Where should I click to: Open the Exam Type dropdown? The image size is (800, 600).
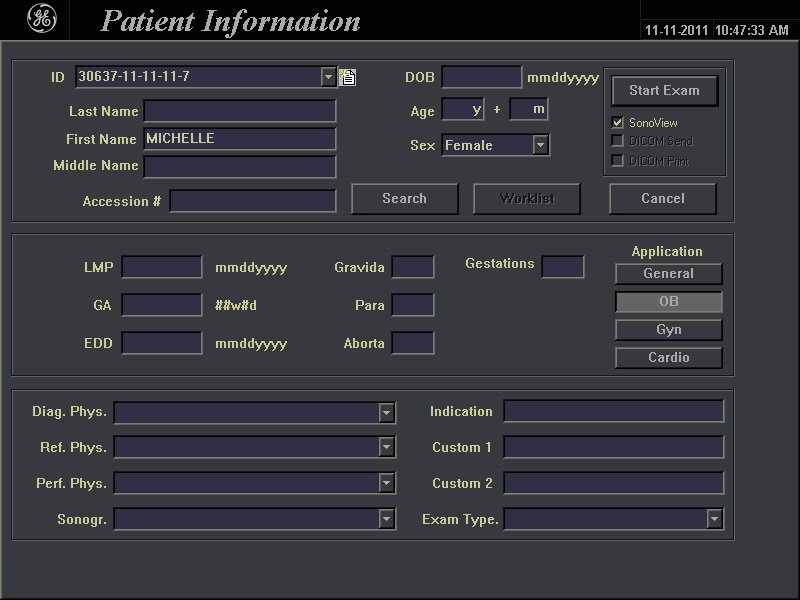714,519
